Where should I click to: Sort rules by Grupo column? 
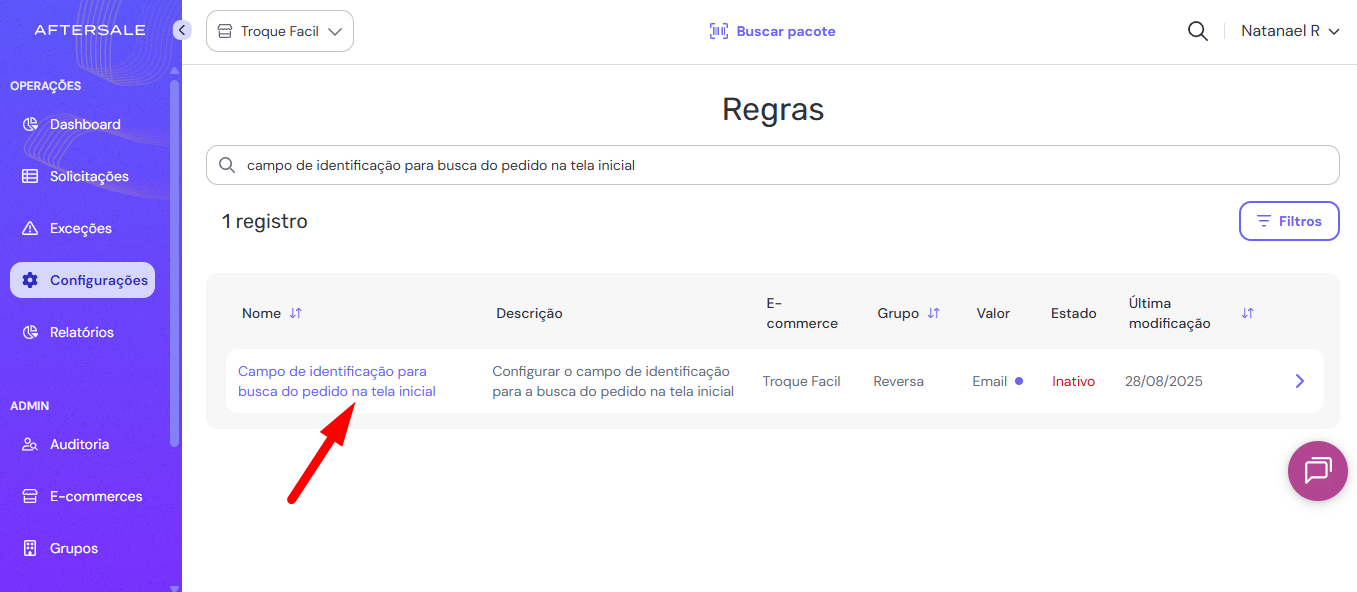(933, 313)
